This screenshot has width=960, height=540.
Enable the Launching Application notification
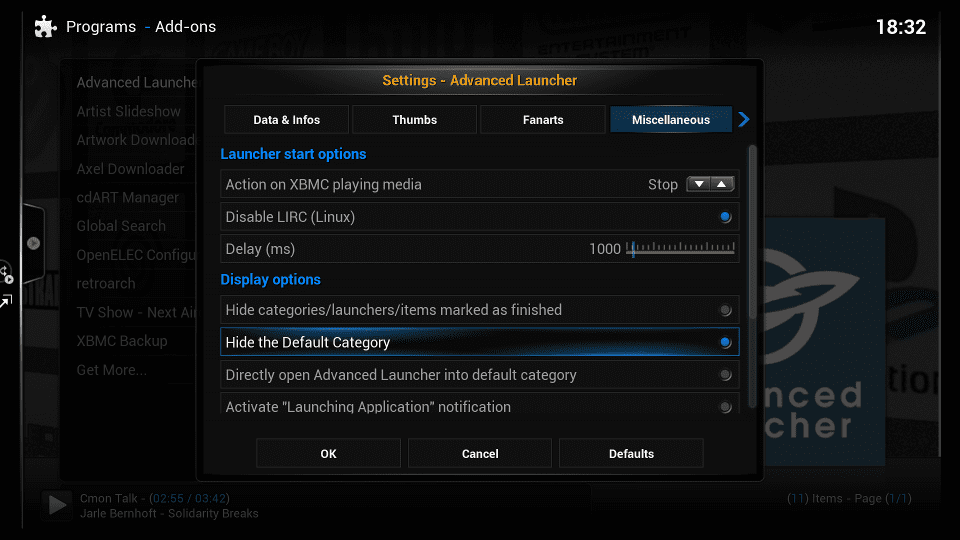(726, 407)
